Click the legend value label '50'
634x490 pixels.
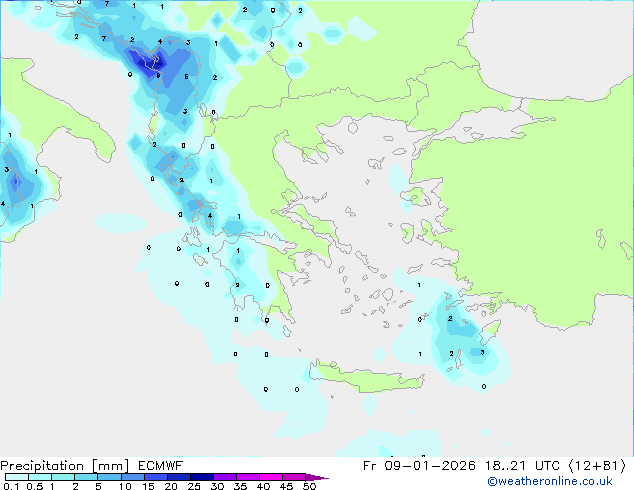pyautogui.click(x=310, y=486)
